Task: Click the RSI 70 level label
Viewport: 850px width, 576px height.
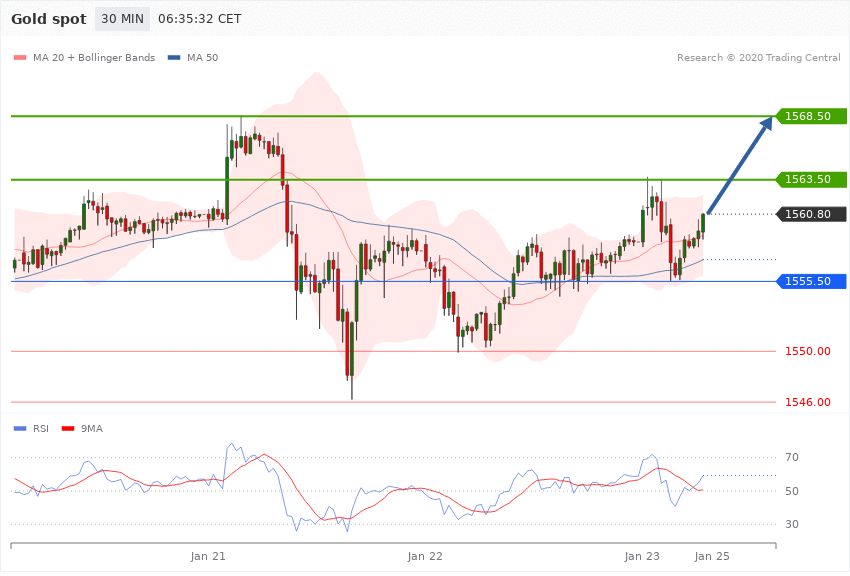Action: tap(792, 457)
